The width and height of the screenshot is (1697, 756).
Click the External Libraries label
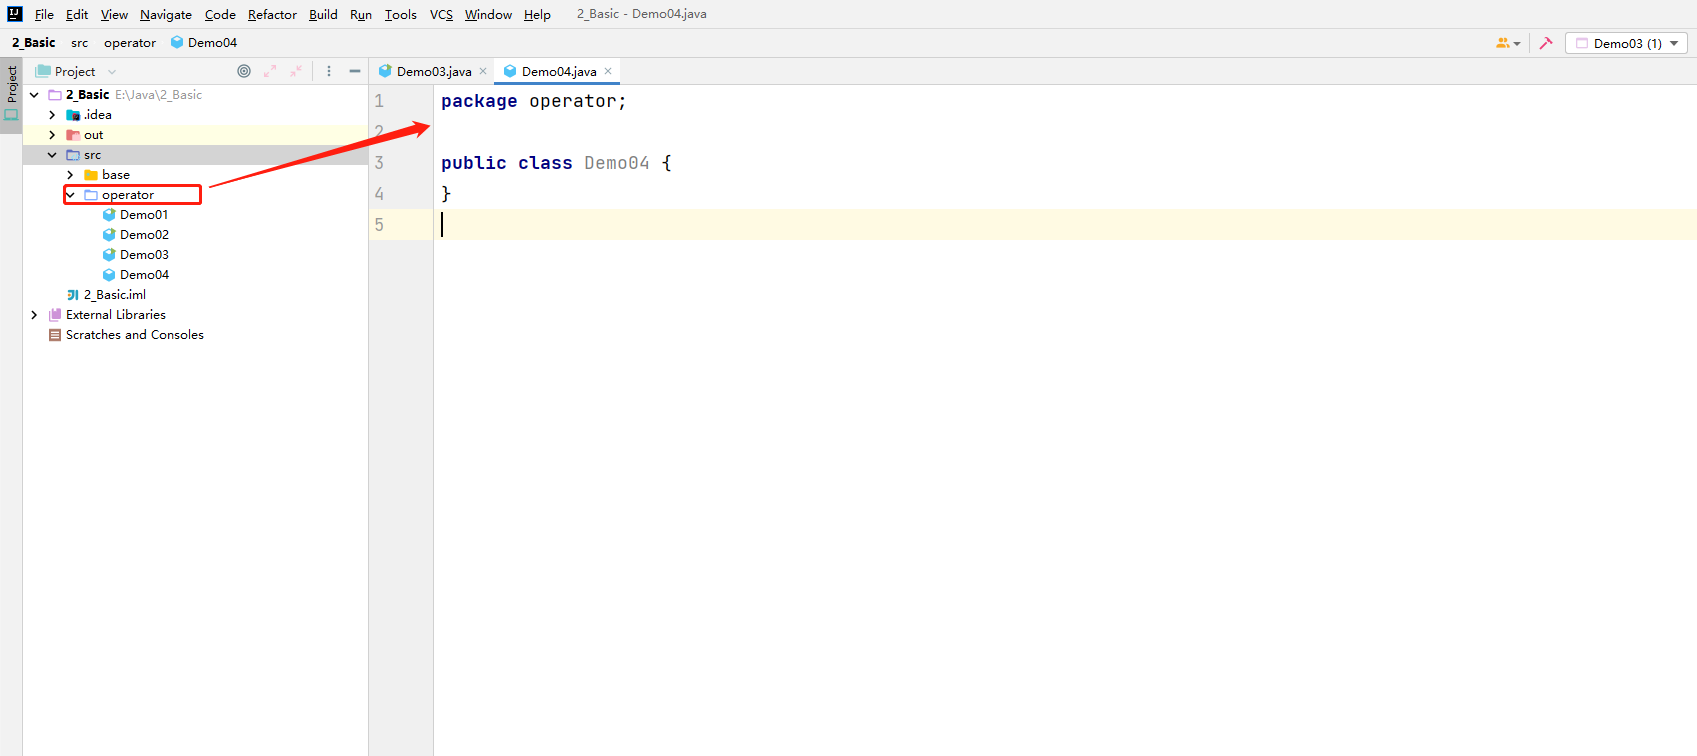point(116,315)
